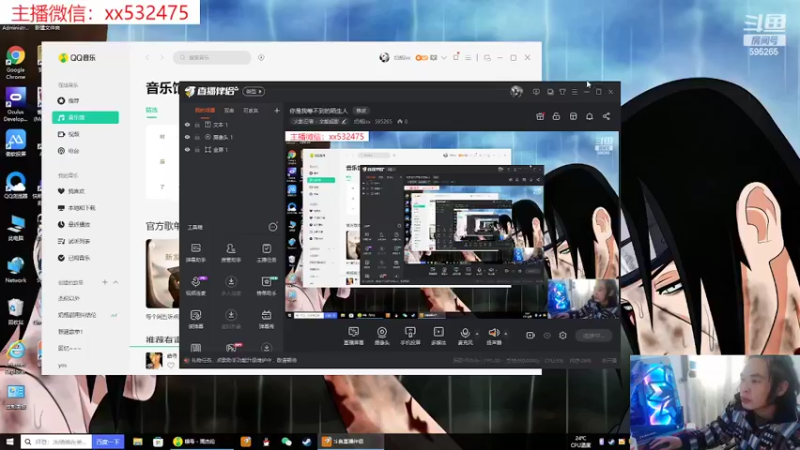This screenshot has width=800, height=450.
Task: Click the 百度一下 taskbar button
Action: (x=109, y=442)
